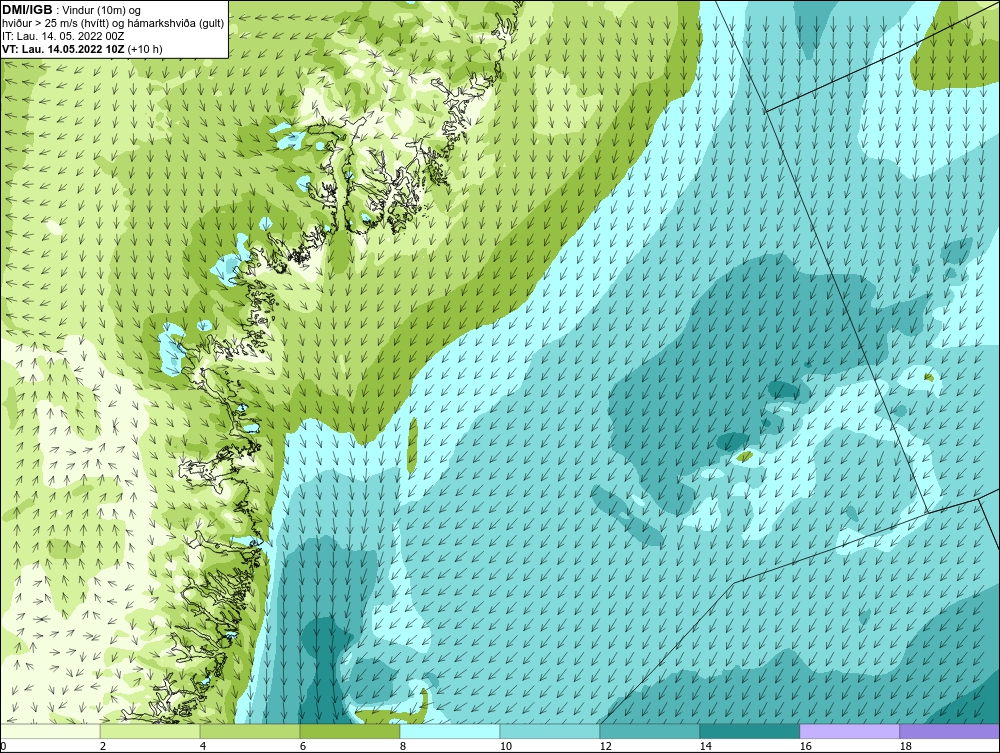This screenshot has height=753, width=1000.
Task: Click the 10–12 m/s light teal legend swatch
Action: point(550,731)
